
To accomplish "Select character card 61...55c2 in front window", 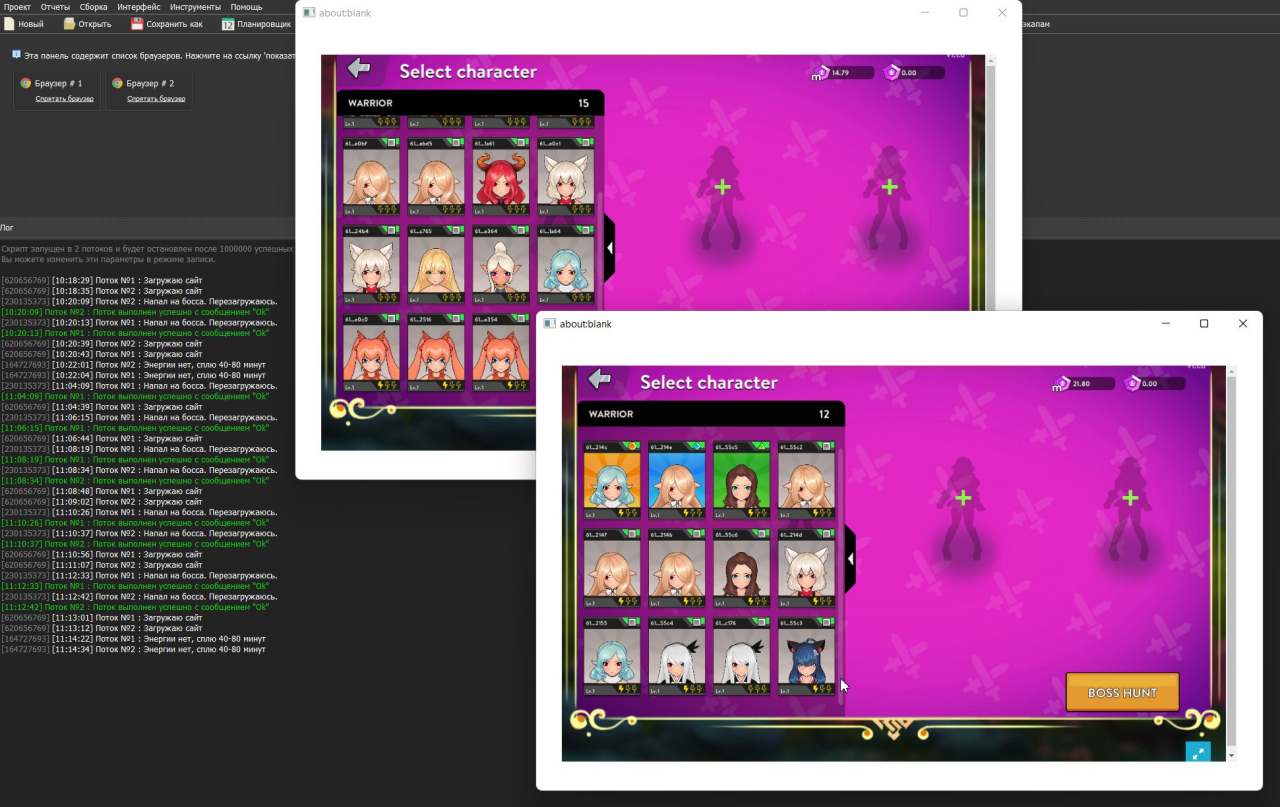I will (807, 481).
